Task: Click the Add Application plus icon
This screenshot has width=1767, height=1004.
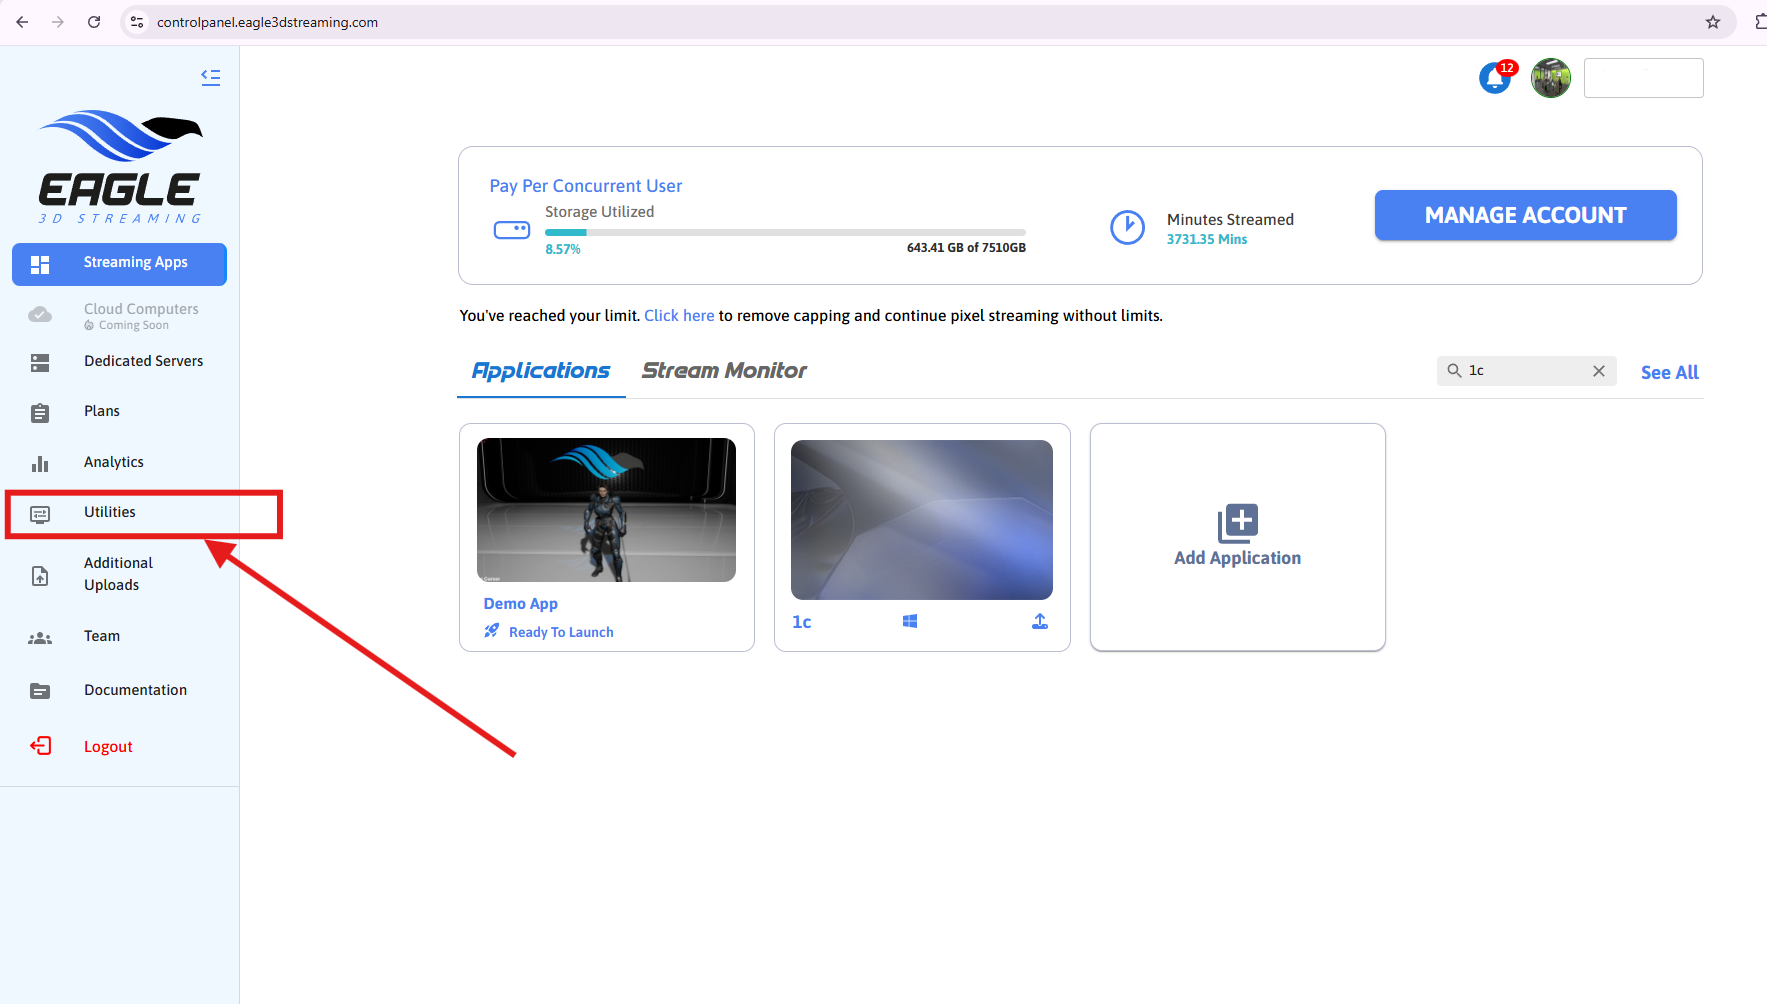Action: 1237,523
